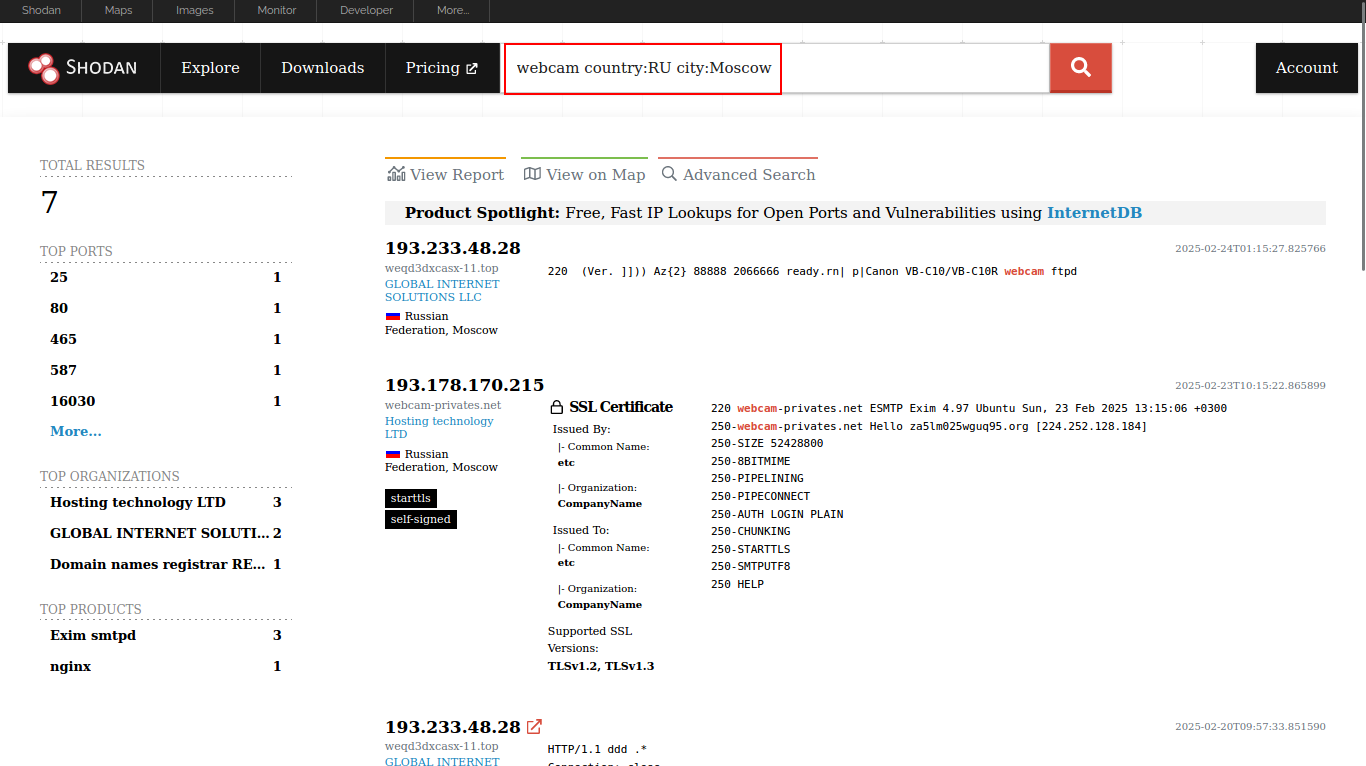
Task: Filter by Hosting technology LTD in Top Organizations
Action: tap(166, 502)
